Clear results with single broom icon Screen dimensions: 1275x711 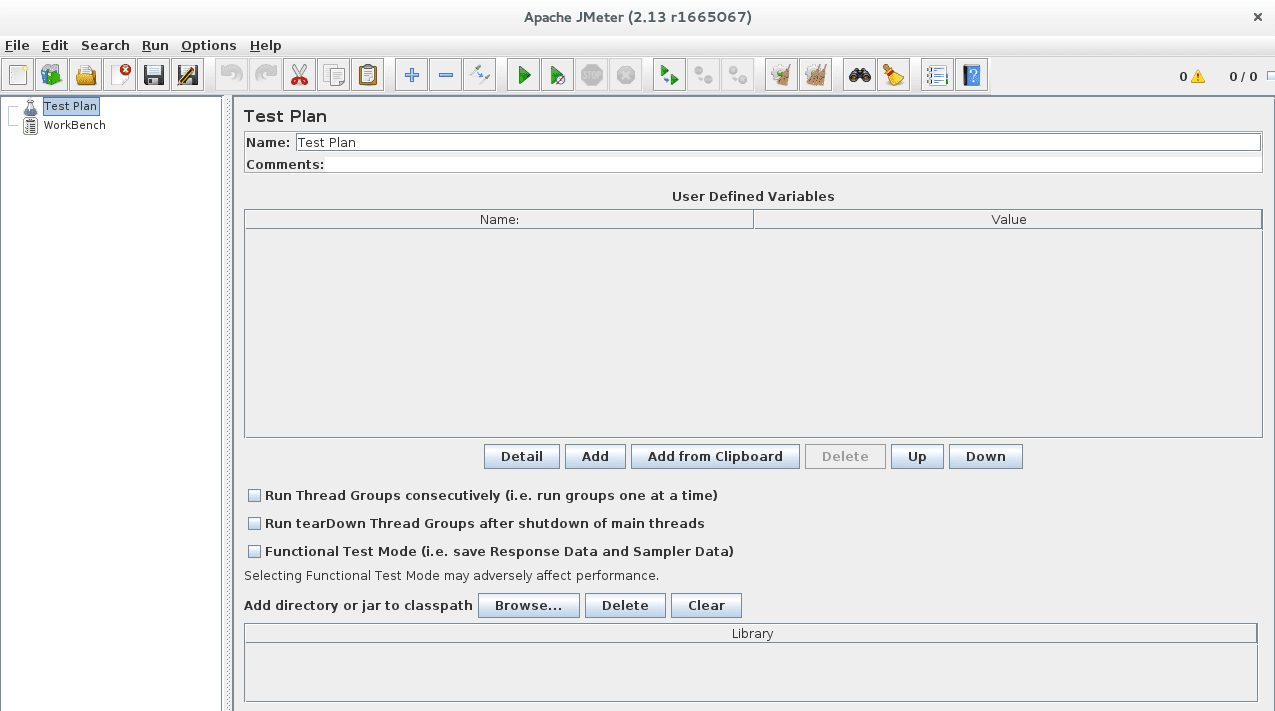tap(781, 75)
